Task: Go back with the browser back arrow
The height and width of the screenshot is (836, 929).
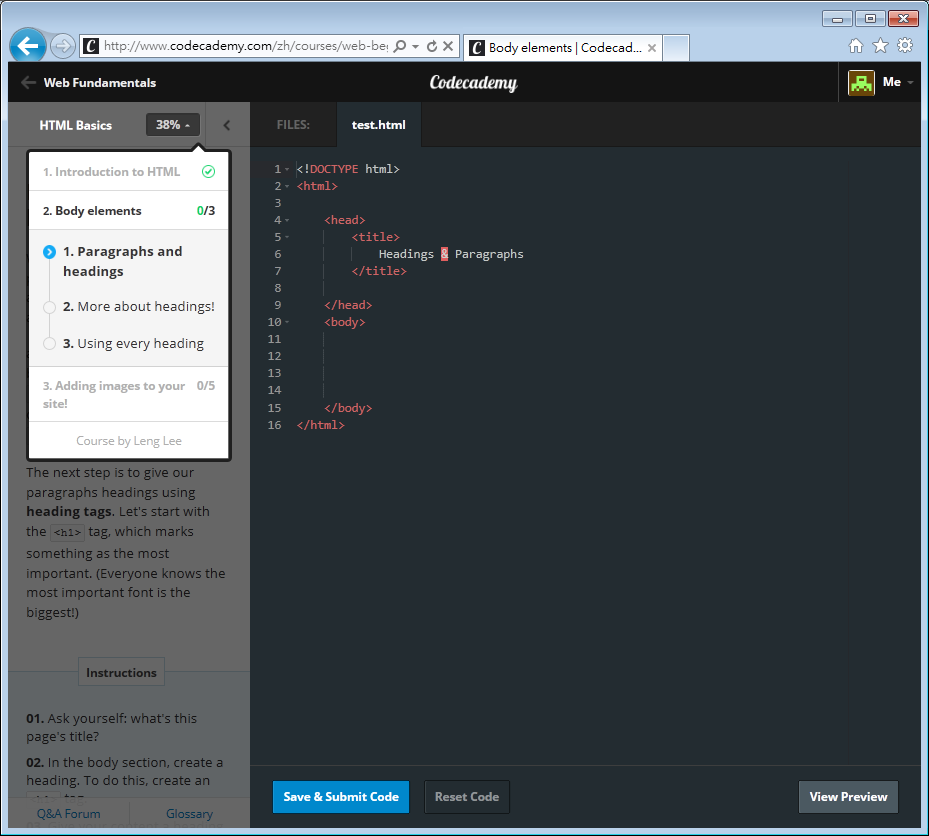Action: (27, 45)
